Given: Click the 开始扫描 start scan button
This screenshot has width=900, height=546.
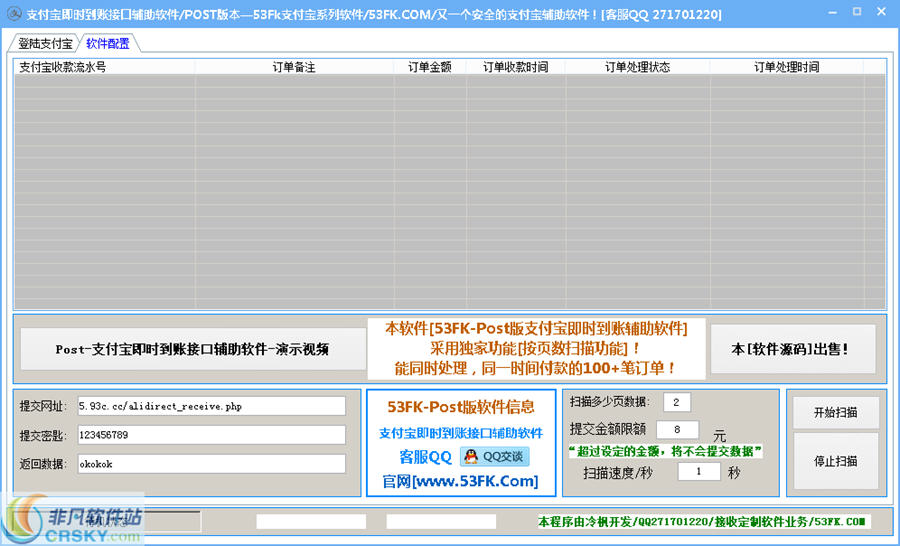Looking at the screenshot, I should pos(836,412).
